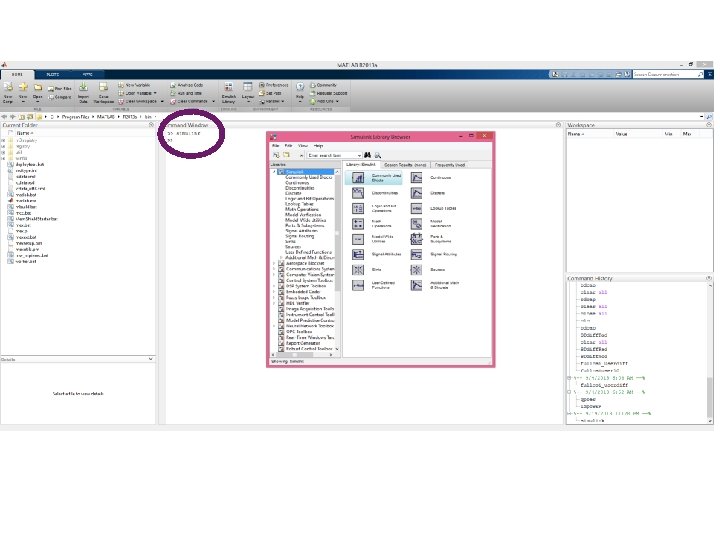Click the Name column header in Current Folder
The image size is (720, 540).
tap(25, 133)
